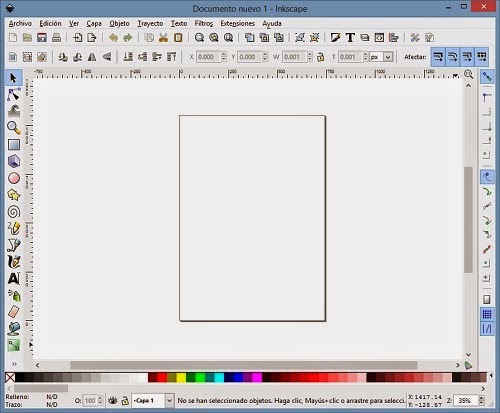Toggle the width/height lock icon
The height and width of the screenshot is (413, 500).
point(320,57)
